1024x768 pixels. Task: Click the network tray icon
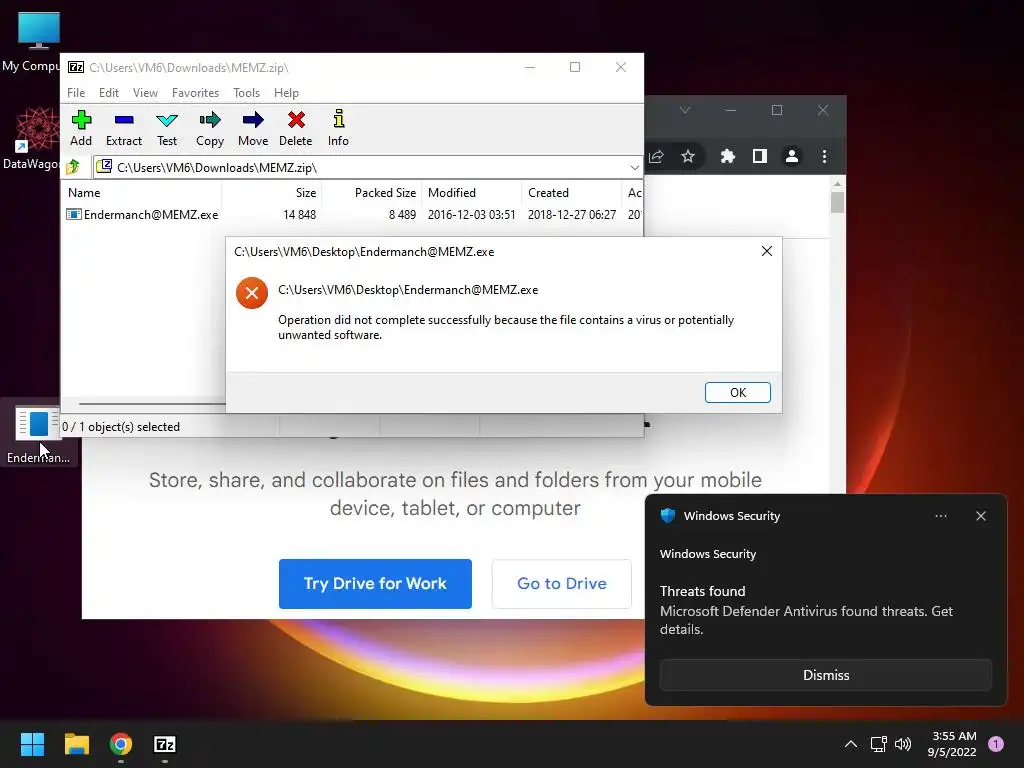click(x=878, y=744)
